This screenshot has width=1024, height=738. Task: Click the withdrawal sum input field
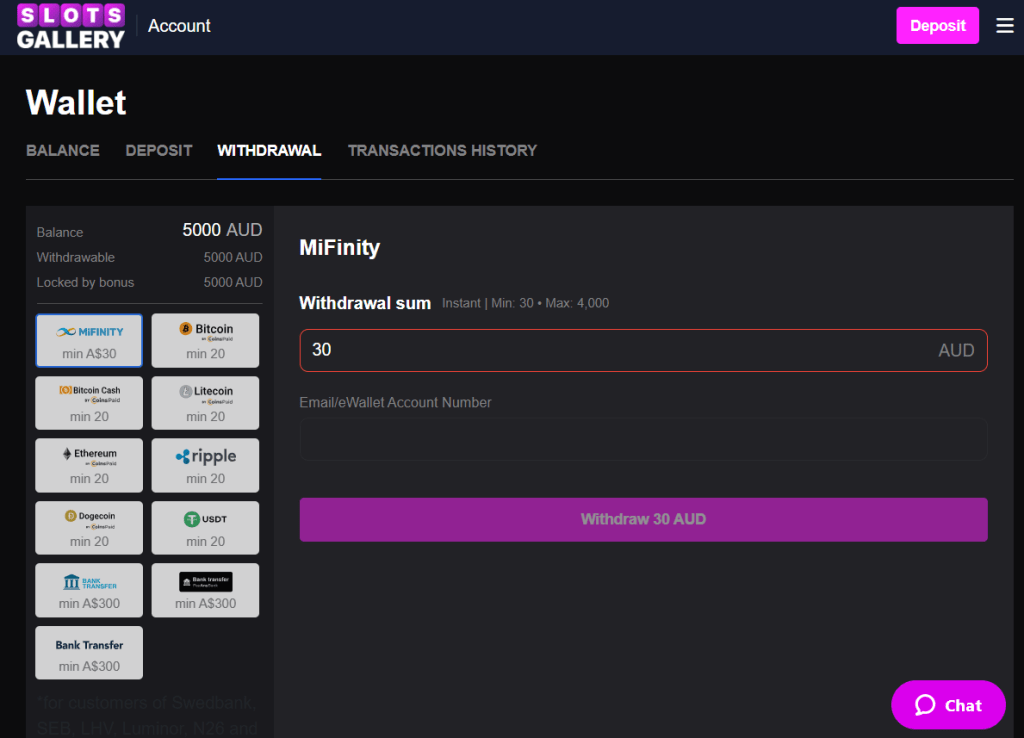[x=643, y=351]
